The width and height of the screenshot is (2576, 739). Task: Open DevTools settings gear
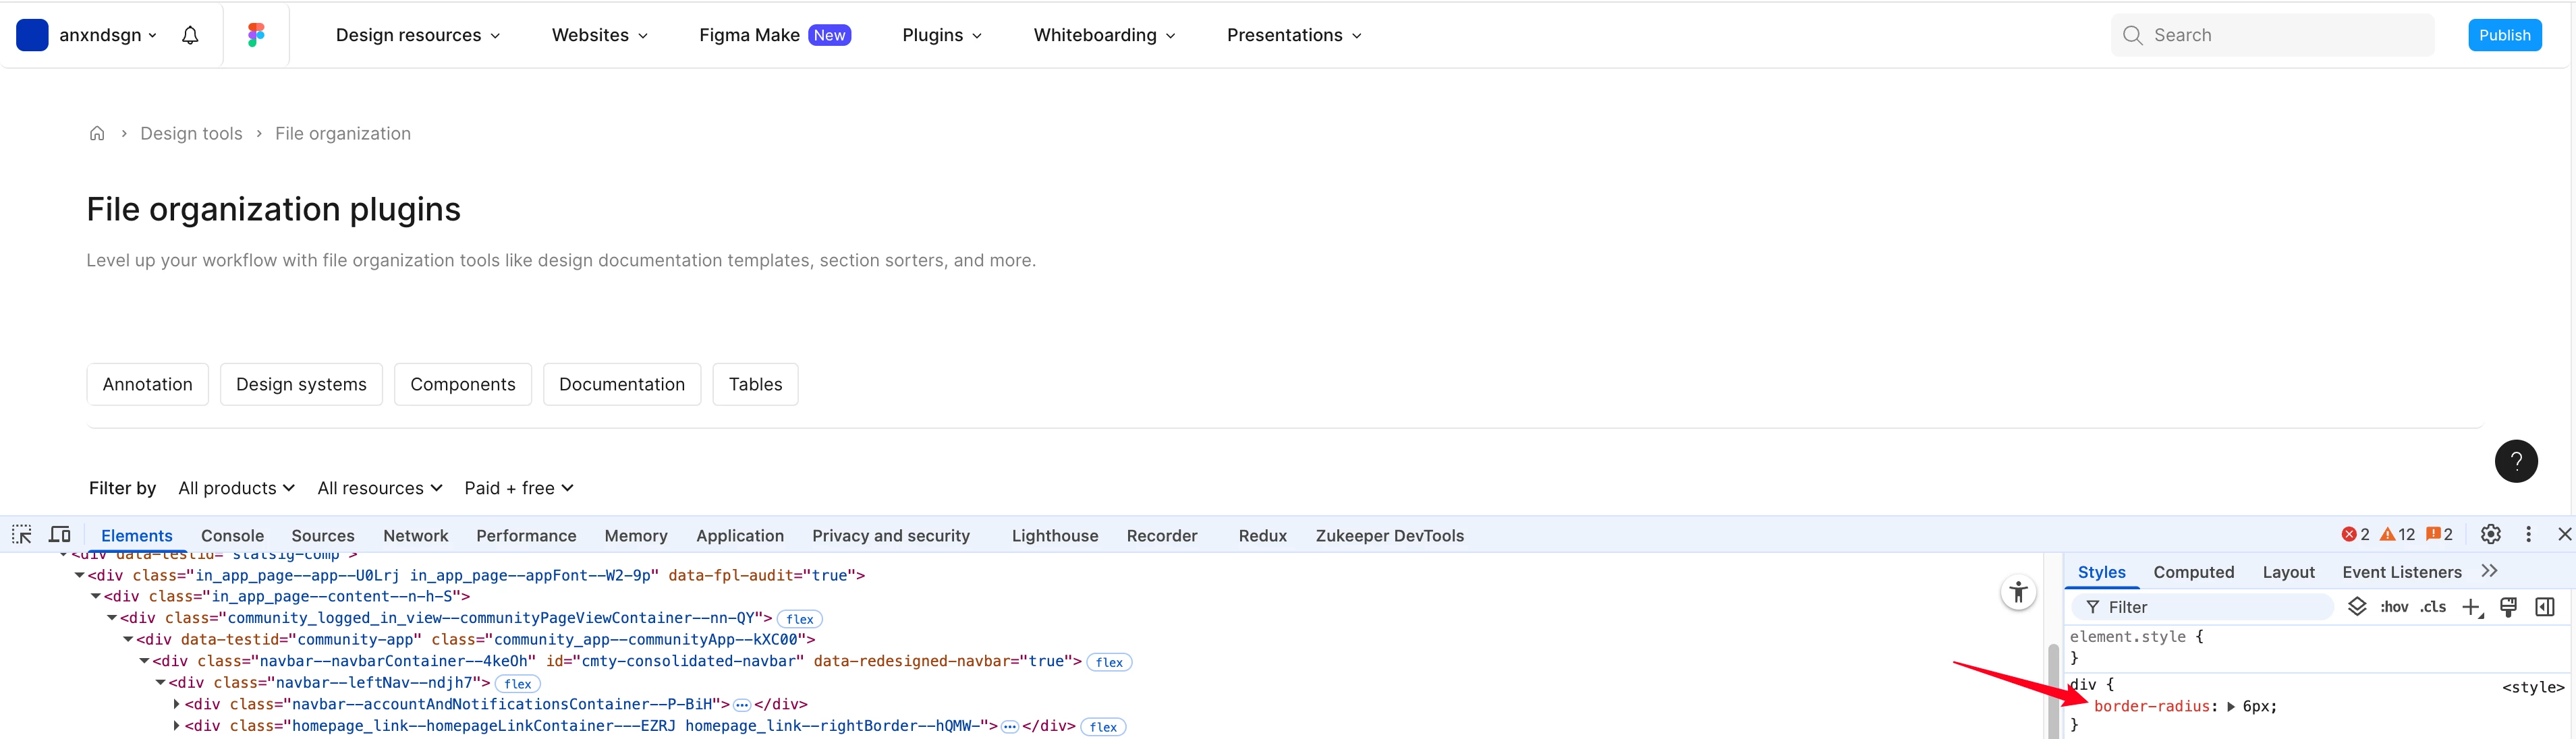[2490, 534]
